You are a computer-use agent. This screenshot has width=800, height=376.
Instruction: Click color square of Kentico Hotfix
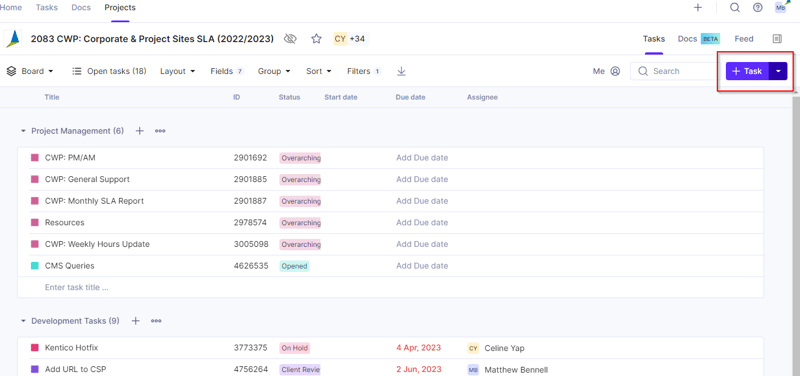tap(35, 348)
